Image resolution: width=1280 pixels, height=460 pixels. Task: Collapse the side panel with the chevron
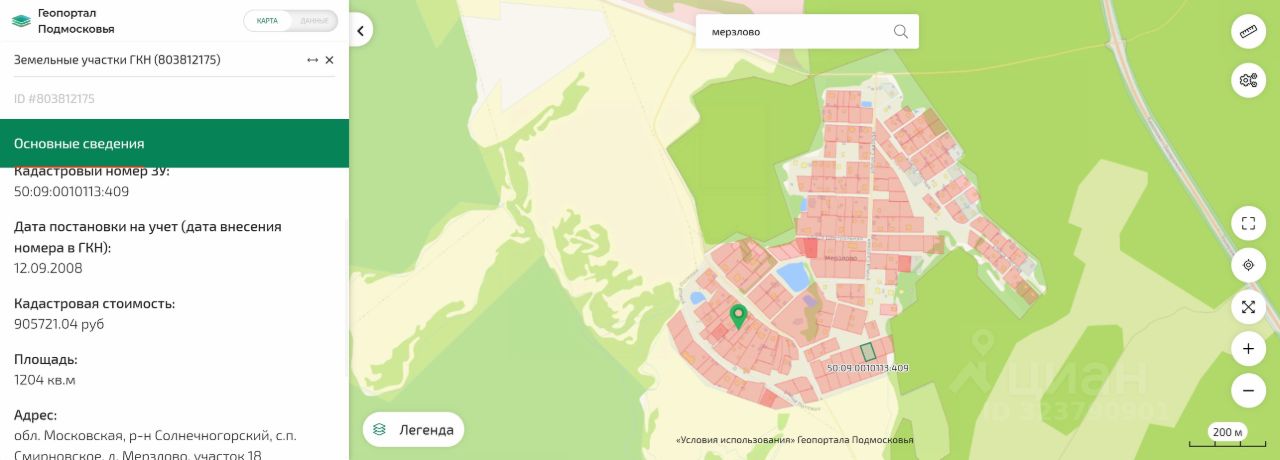[361, 31]
